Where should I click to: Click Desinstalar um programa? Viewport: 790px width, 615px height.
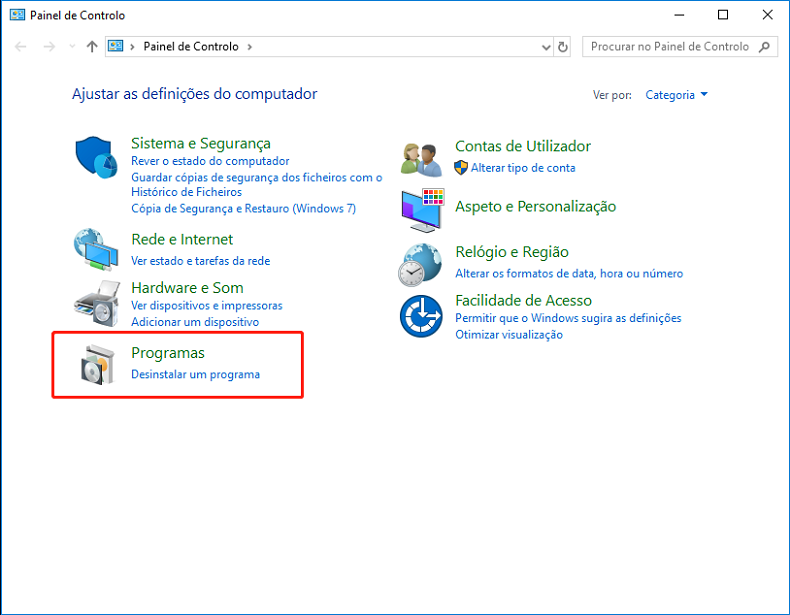point(195,374)
